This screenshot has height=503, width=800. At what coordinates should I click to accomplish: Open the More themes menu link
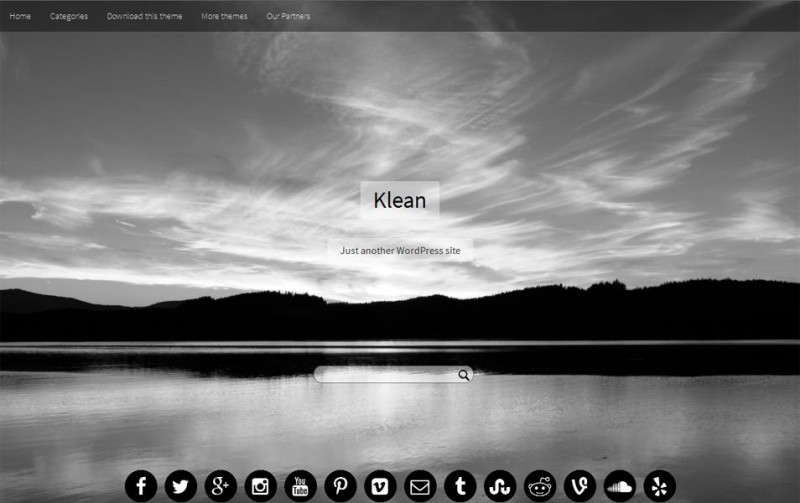point(224,16)
